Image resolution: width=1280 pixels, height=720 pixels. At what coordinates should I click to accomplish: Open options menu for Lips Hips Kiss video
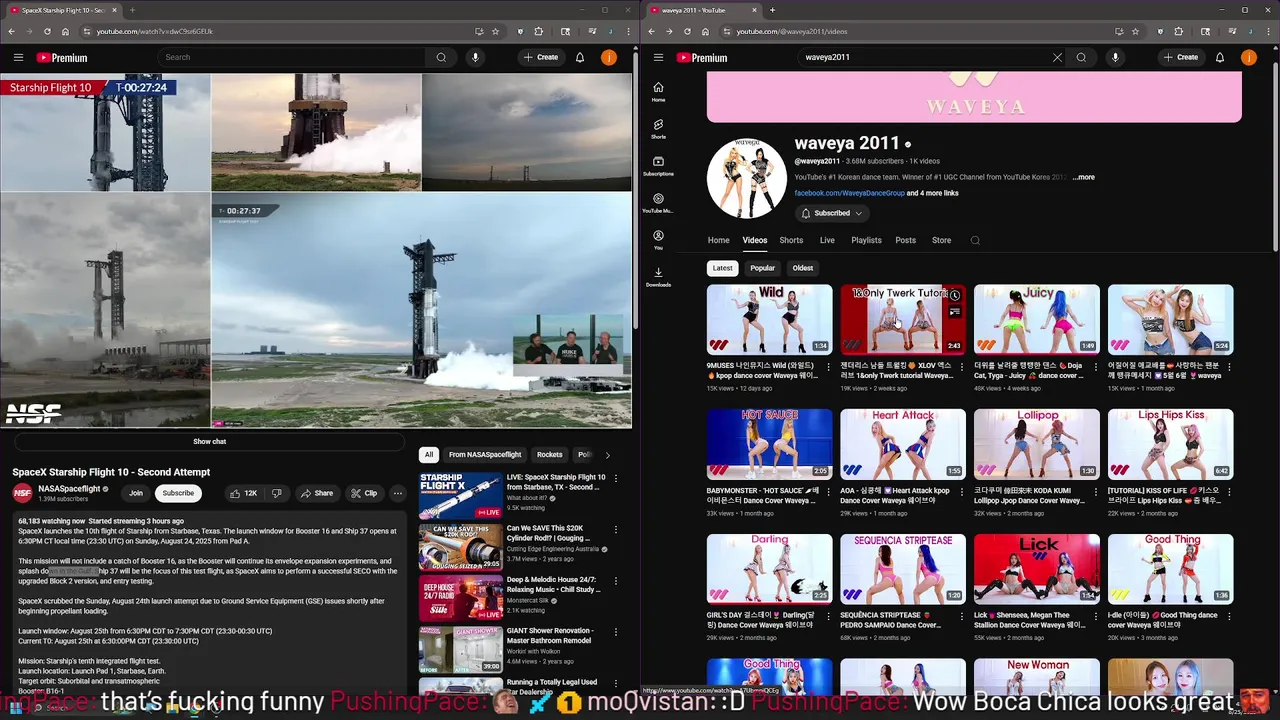1229,492
